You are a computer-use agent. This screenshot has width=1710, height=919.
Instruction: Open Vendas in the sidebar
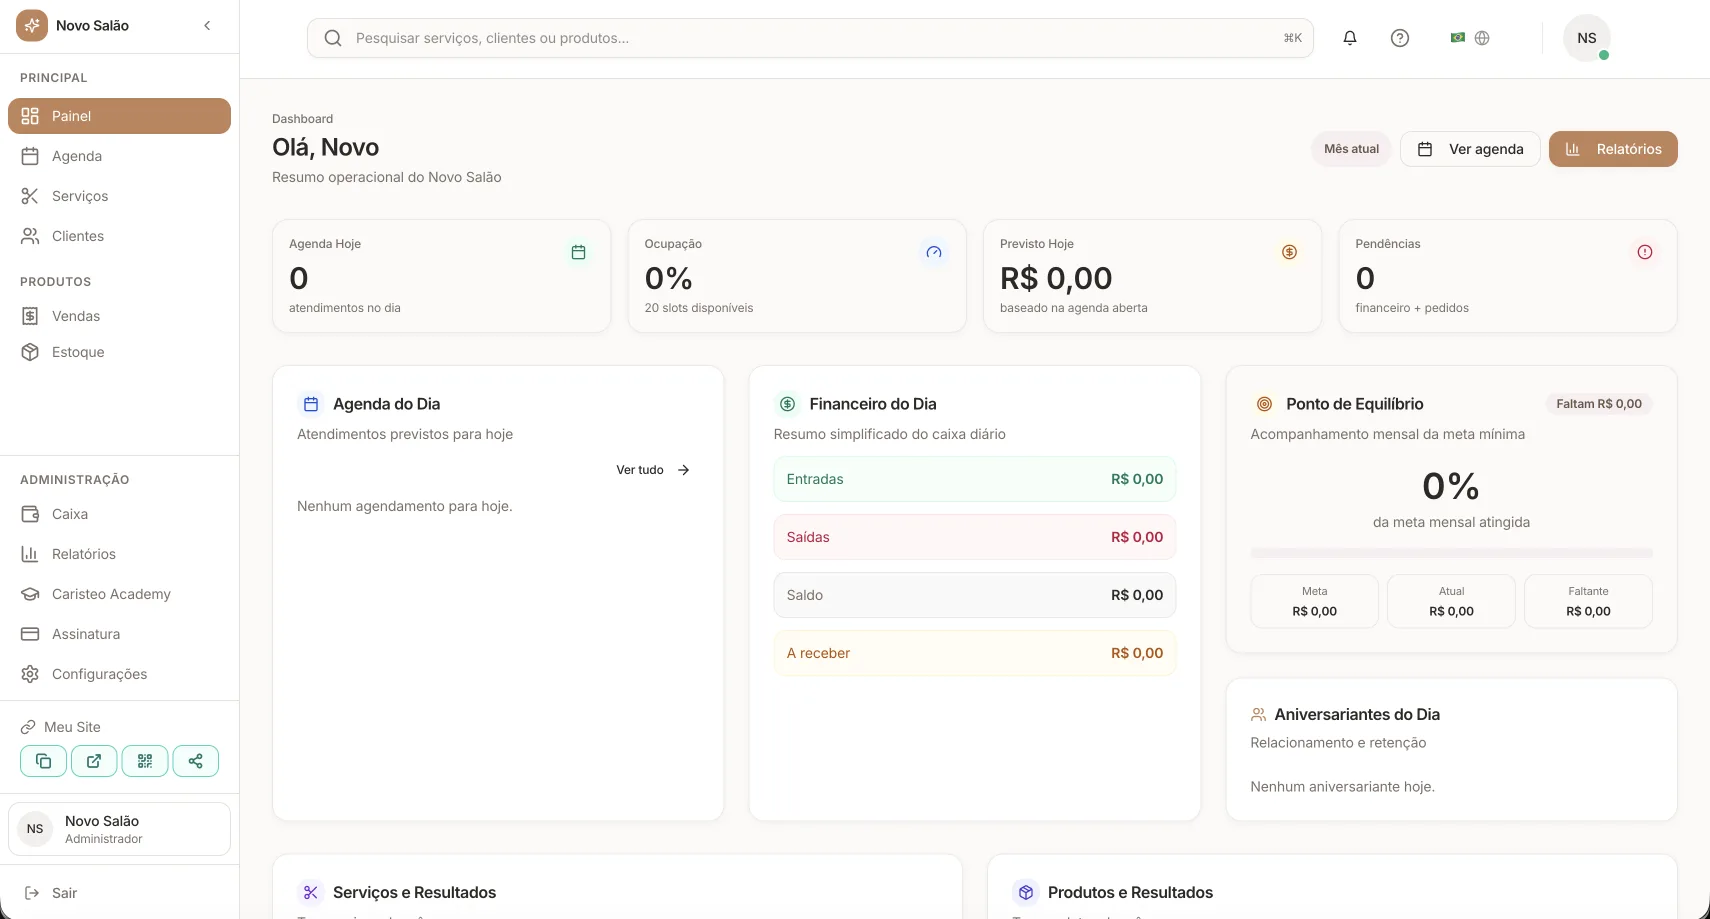[x=119, y=316]
